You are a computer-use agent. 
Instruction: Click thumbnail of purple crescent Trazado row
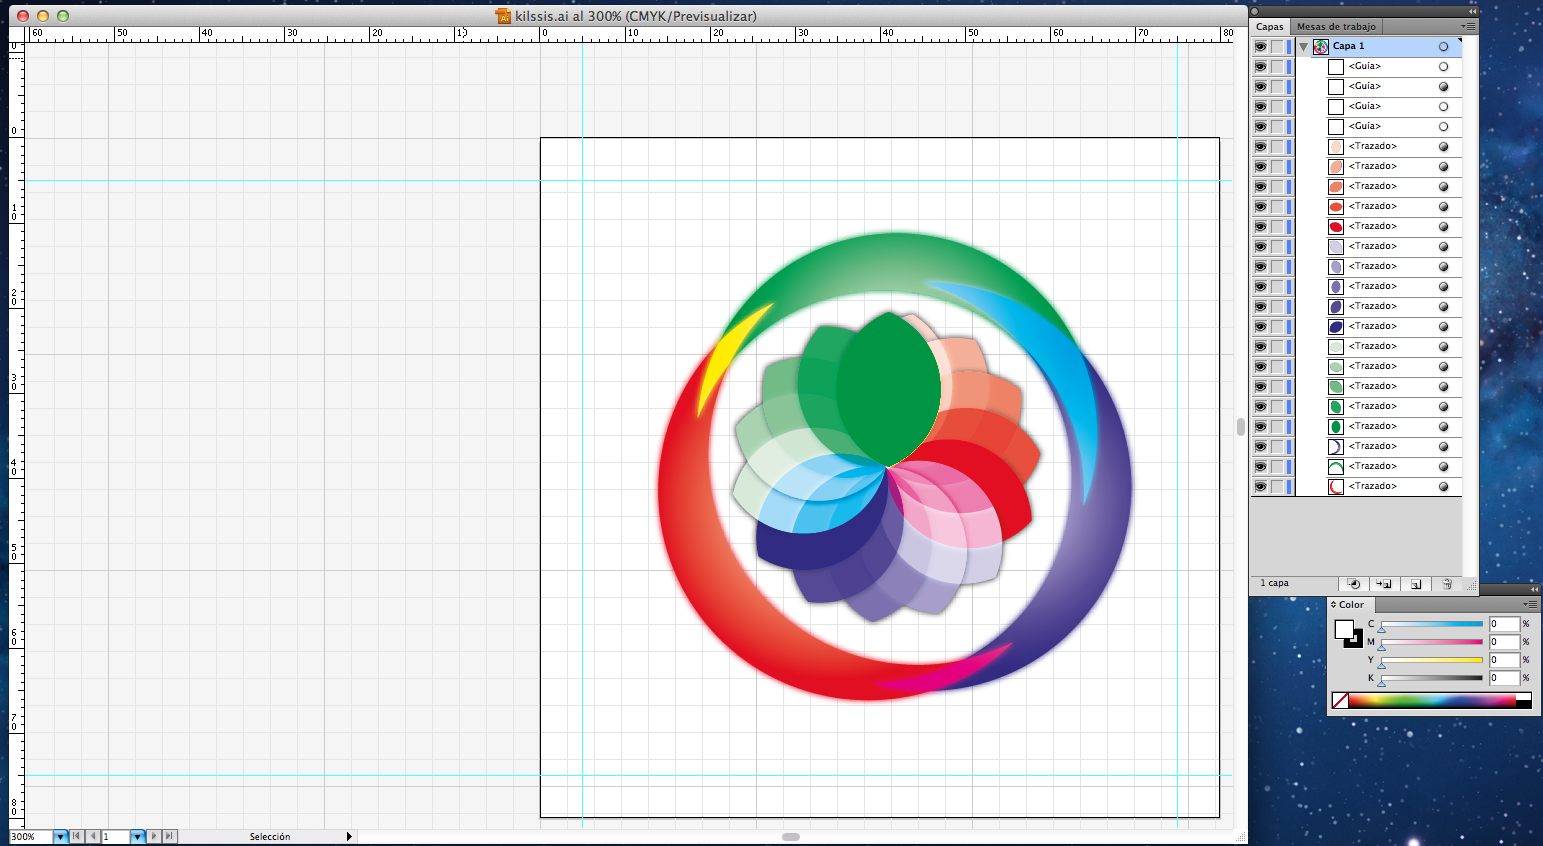click(x=1336, y=446)
